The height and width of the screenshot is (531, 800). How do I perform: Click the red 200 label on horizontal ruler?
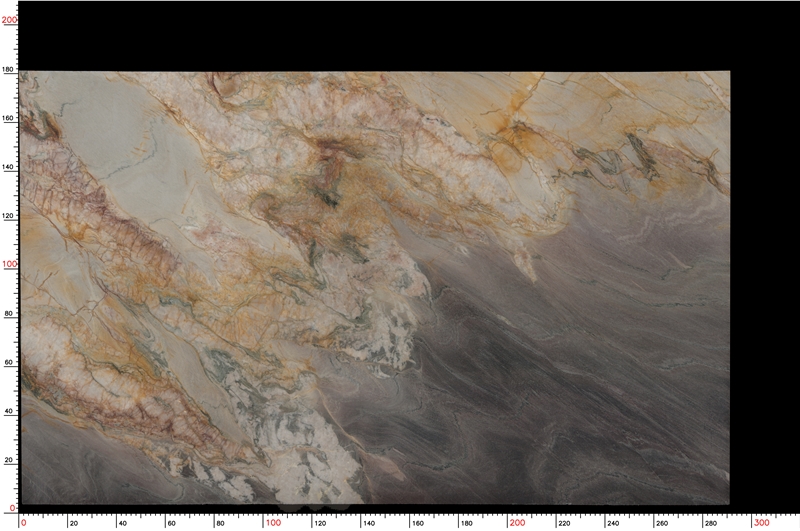click(517, 523)
